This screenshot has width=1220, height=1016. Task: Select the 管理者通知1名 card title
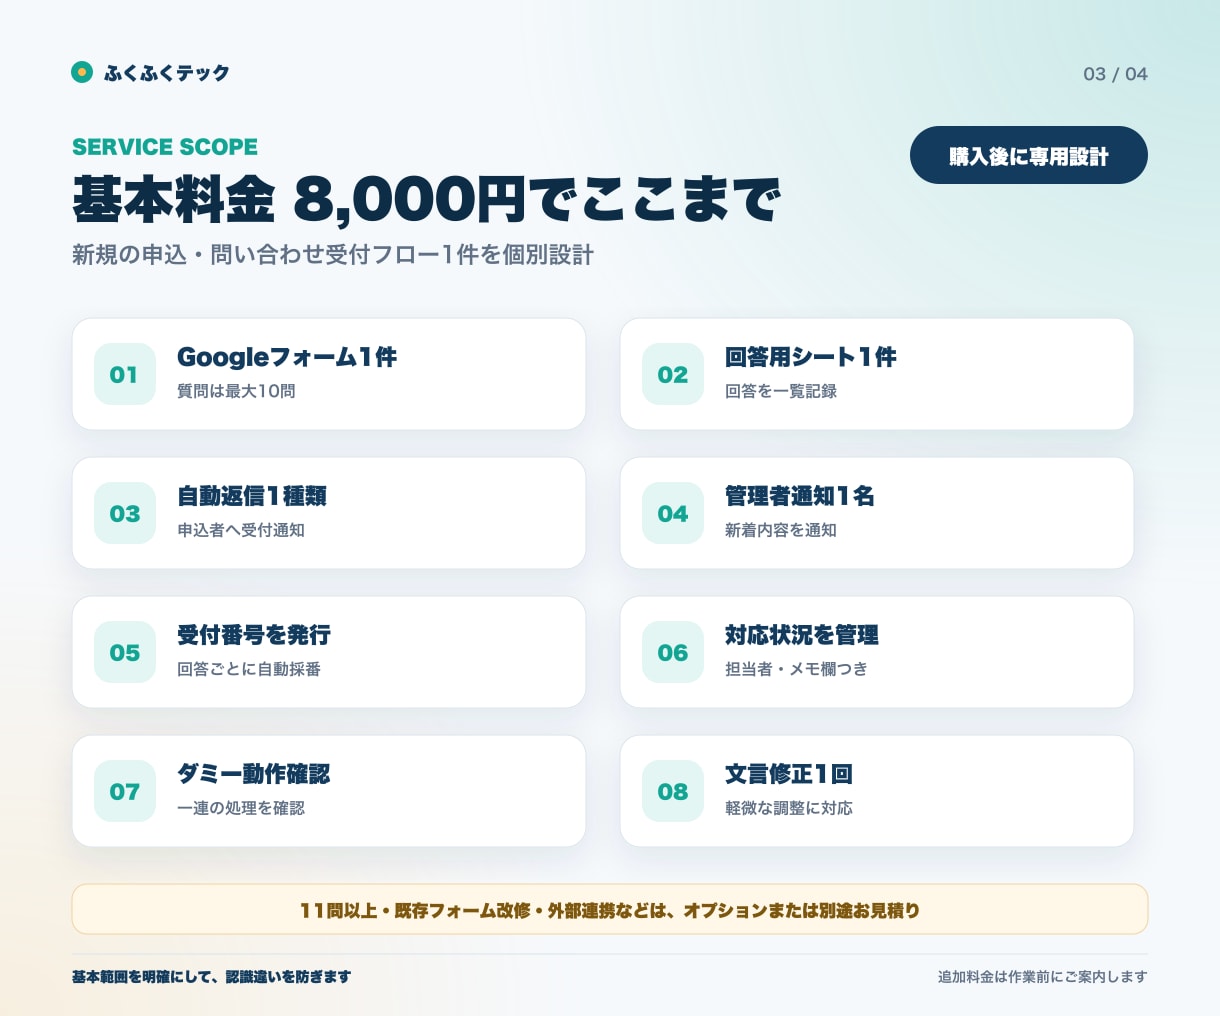[x=800, y=496]
